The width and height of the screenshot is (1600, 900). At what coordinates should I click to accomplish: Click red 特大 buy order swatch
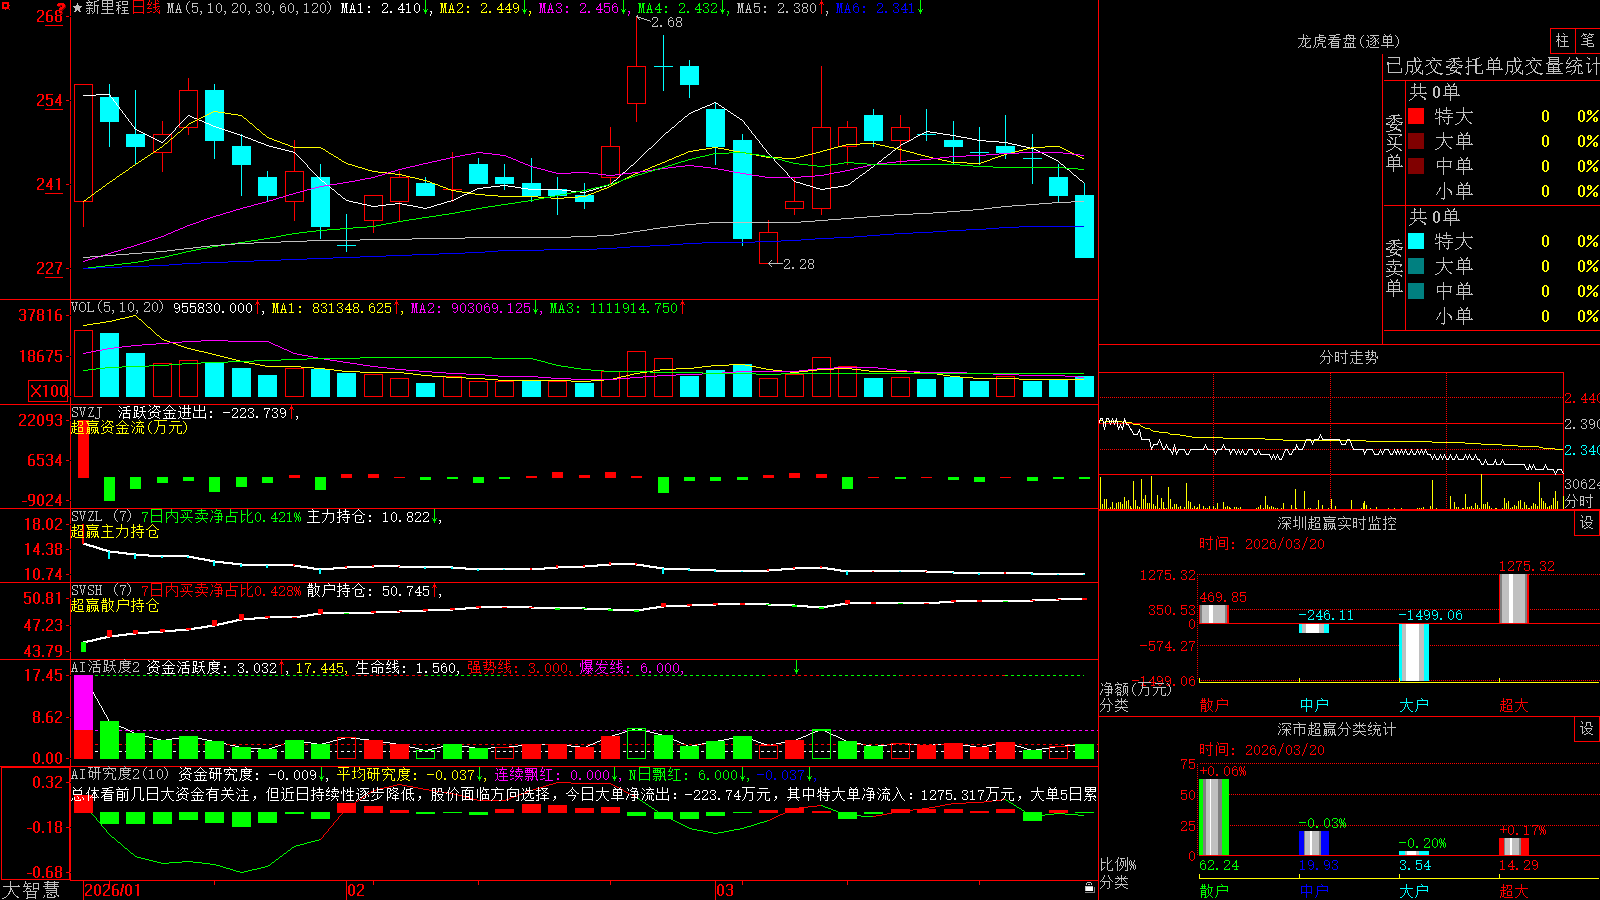pyautogui.click(x=1416, y=116)
